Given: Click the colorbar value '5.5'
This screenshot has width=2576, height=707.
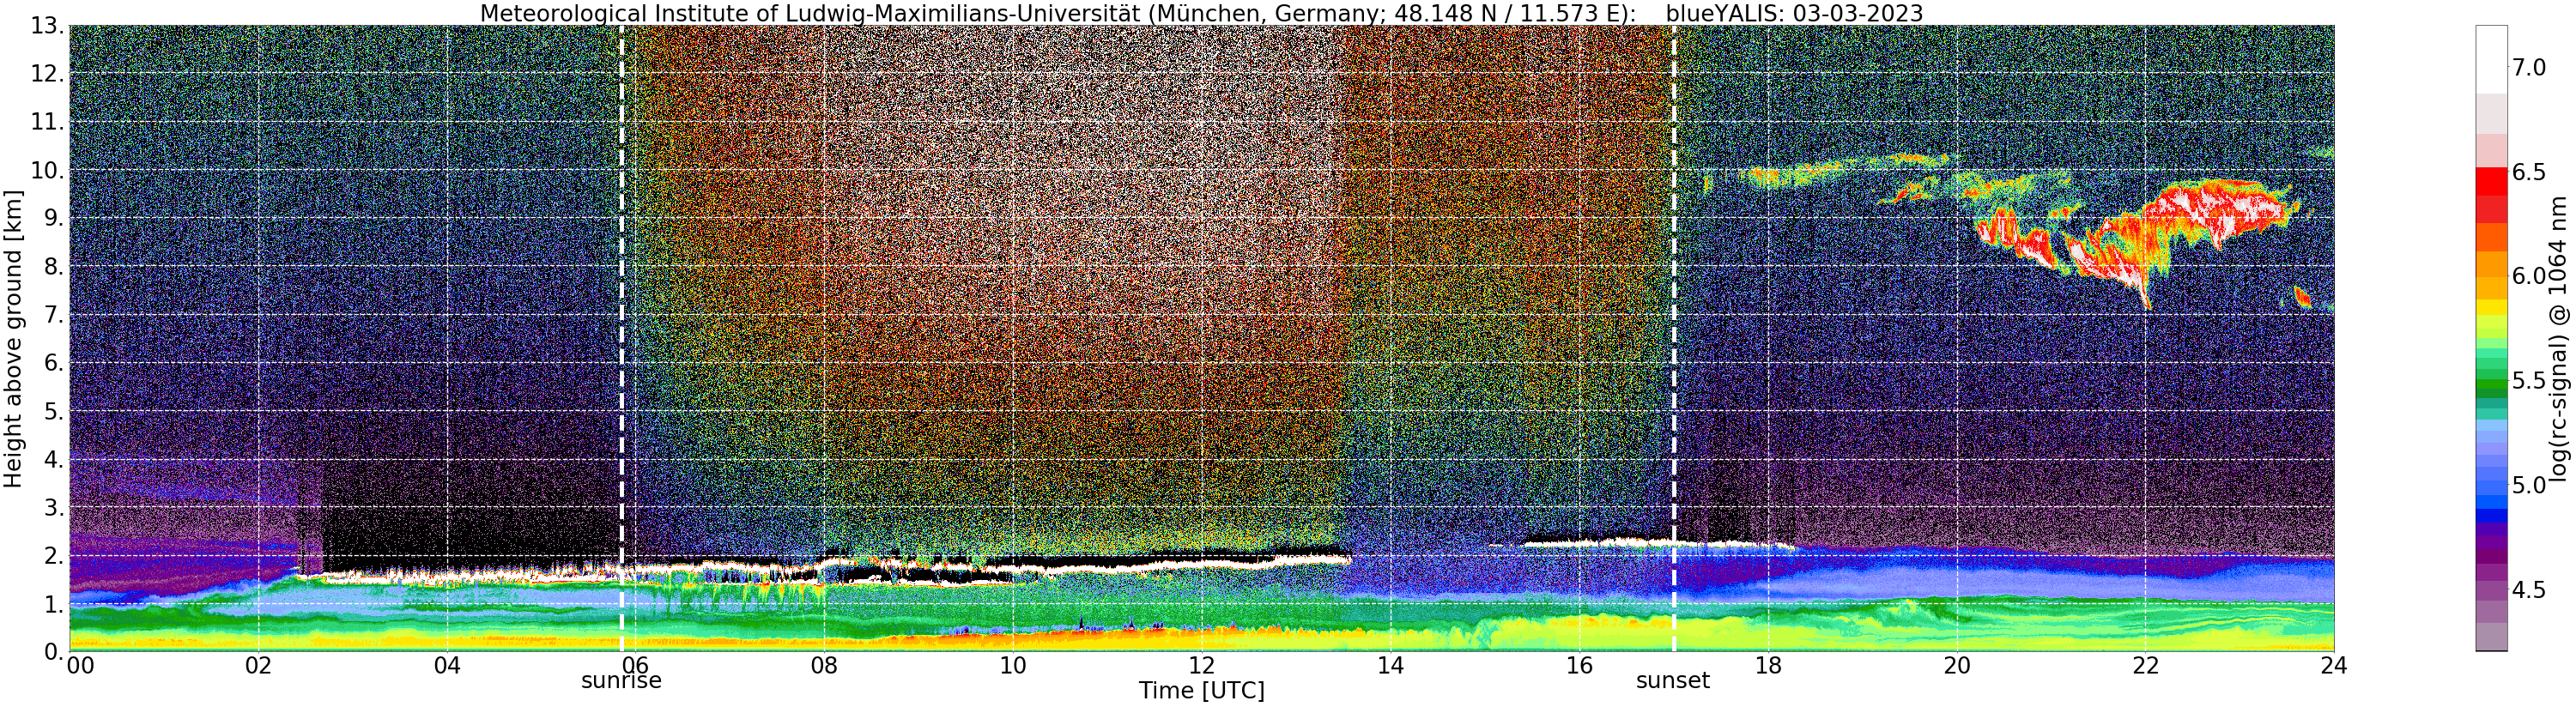Looking at the screenshot, I should [x=2530, y=381].
